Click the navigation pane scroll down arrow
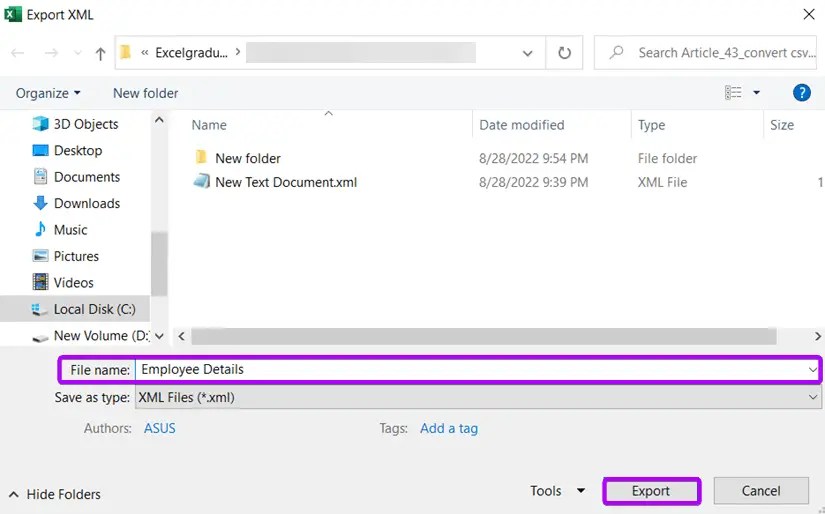 [x=159, y=336]
